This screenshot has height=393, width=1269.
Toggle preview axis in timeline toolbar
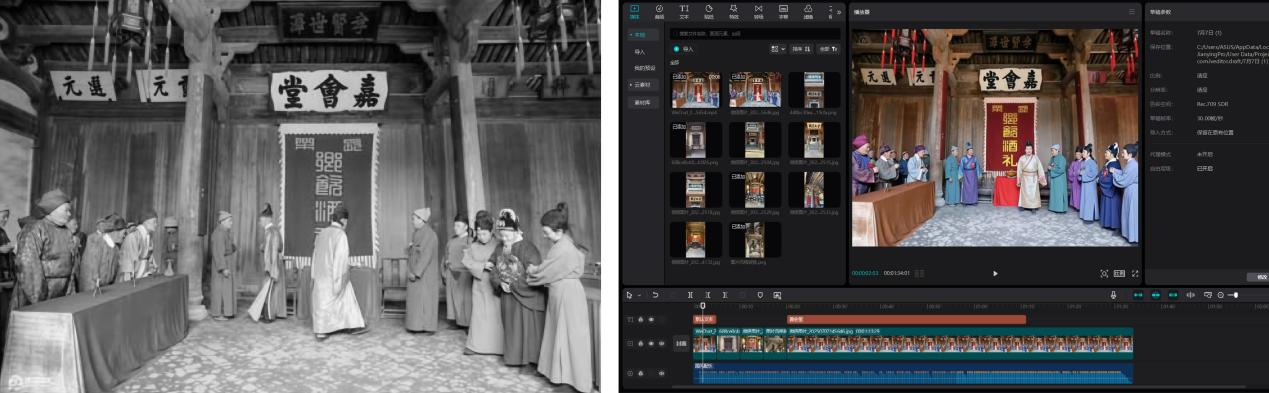[1190, 295]
